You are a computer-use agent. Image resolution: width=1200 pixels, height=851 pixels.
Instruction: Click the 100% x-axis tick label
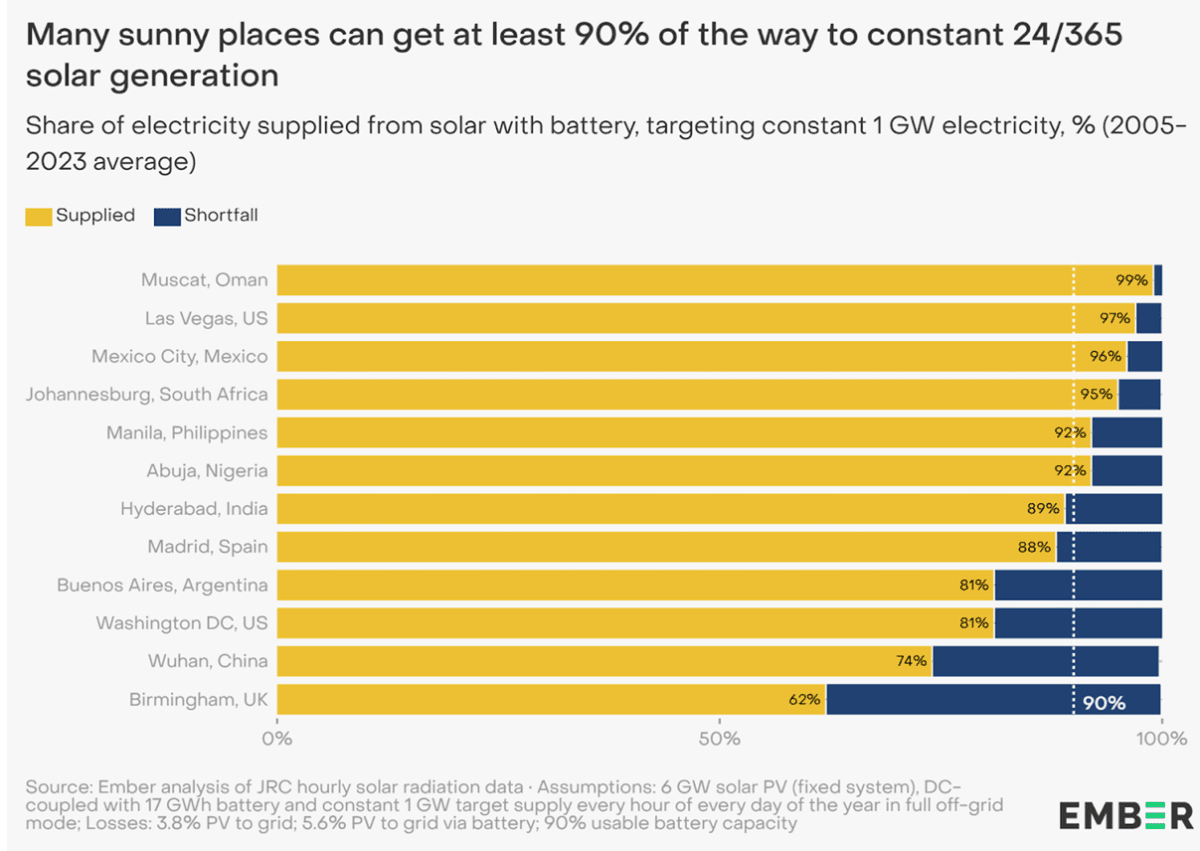coord(1160,740)
